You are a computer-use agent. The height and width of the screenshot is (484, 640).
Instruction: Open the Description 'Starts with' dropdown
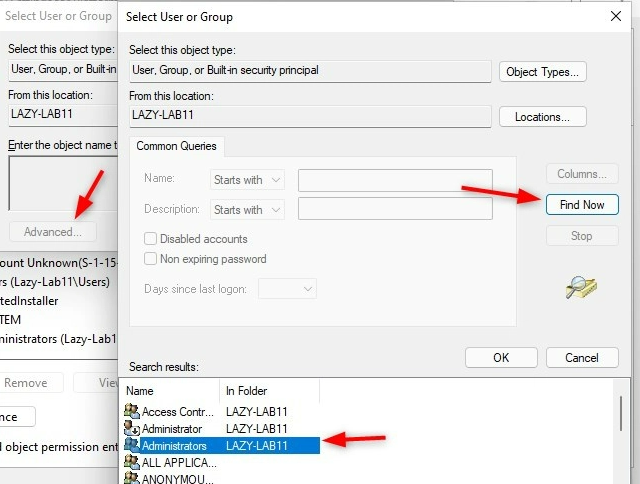click(x=247, y=210)
